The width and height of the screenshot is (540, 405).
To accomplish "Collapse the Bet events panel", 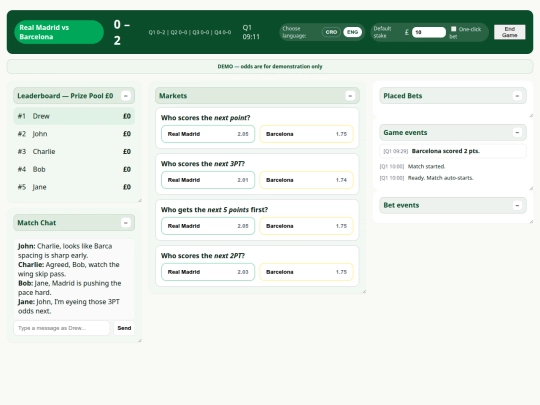I will [x=517, y=206].
